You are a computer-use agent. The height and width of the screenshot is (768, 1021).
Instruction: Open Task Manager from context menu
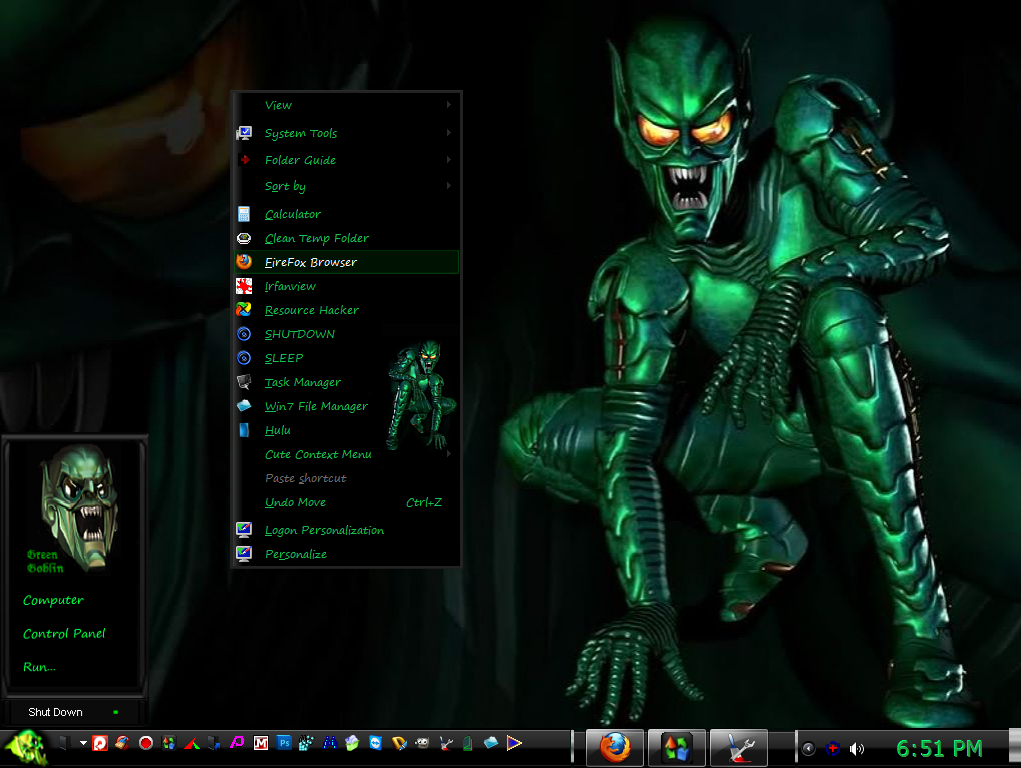pos(346,382)
